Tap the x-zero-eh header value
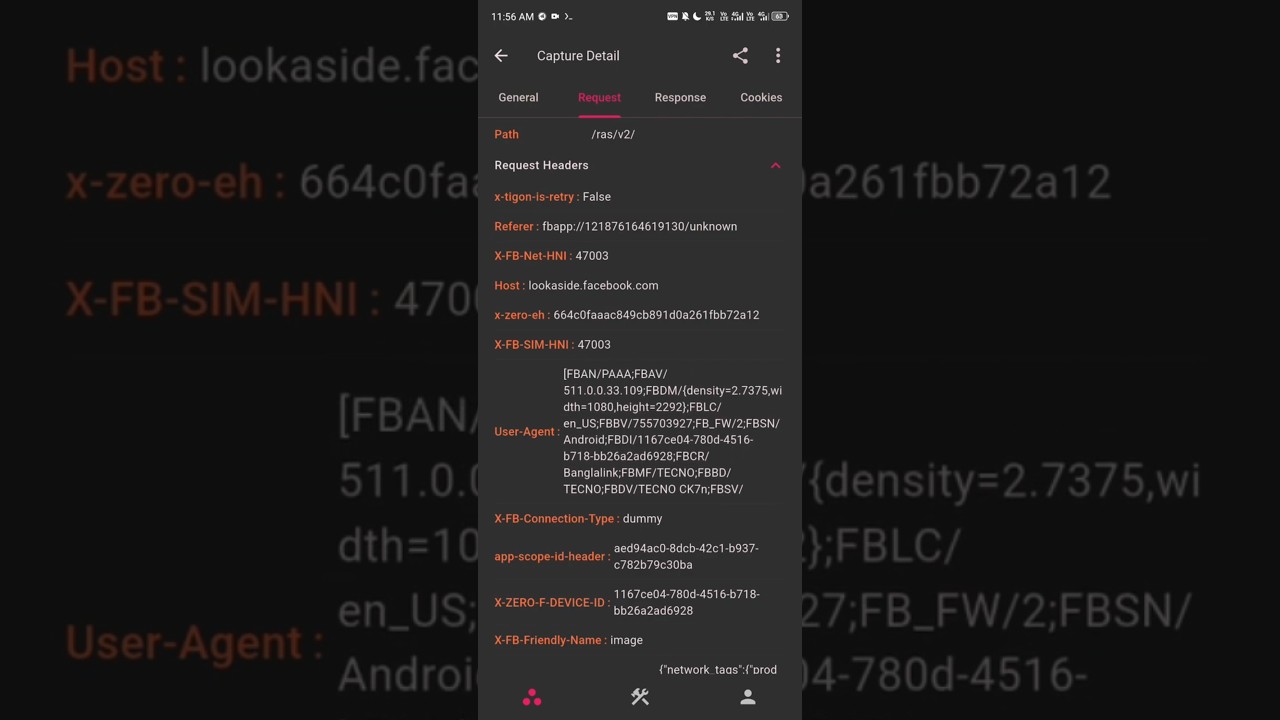The width and height of the screenshot is (1280, 720). (x=656, y=315)
